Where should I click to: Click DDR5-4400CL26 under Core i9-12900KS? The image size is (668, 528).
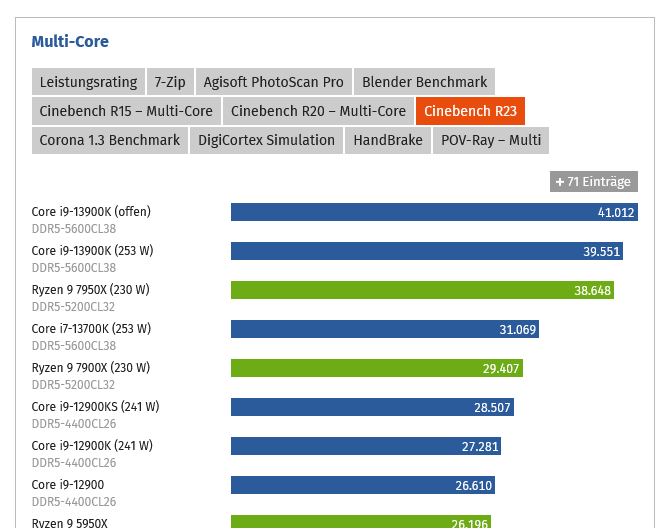74,424
